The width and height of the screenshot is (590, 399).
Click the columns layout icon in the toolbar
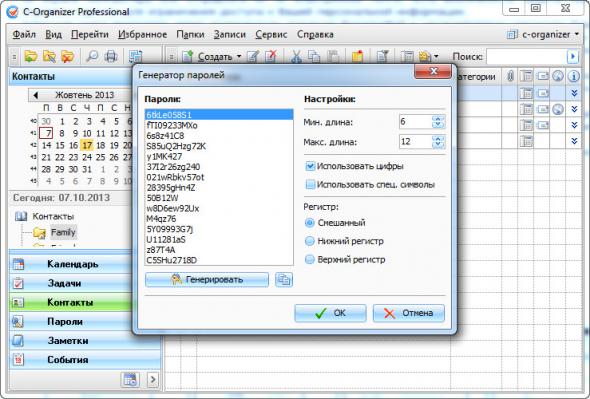[407, 57]
